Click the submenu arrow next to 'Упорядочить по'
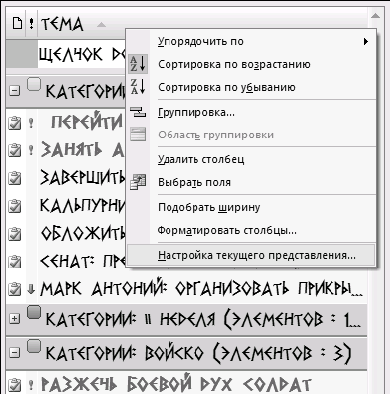 pyautogui.click(x=366, y=42)
